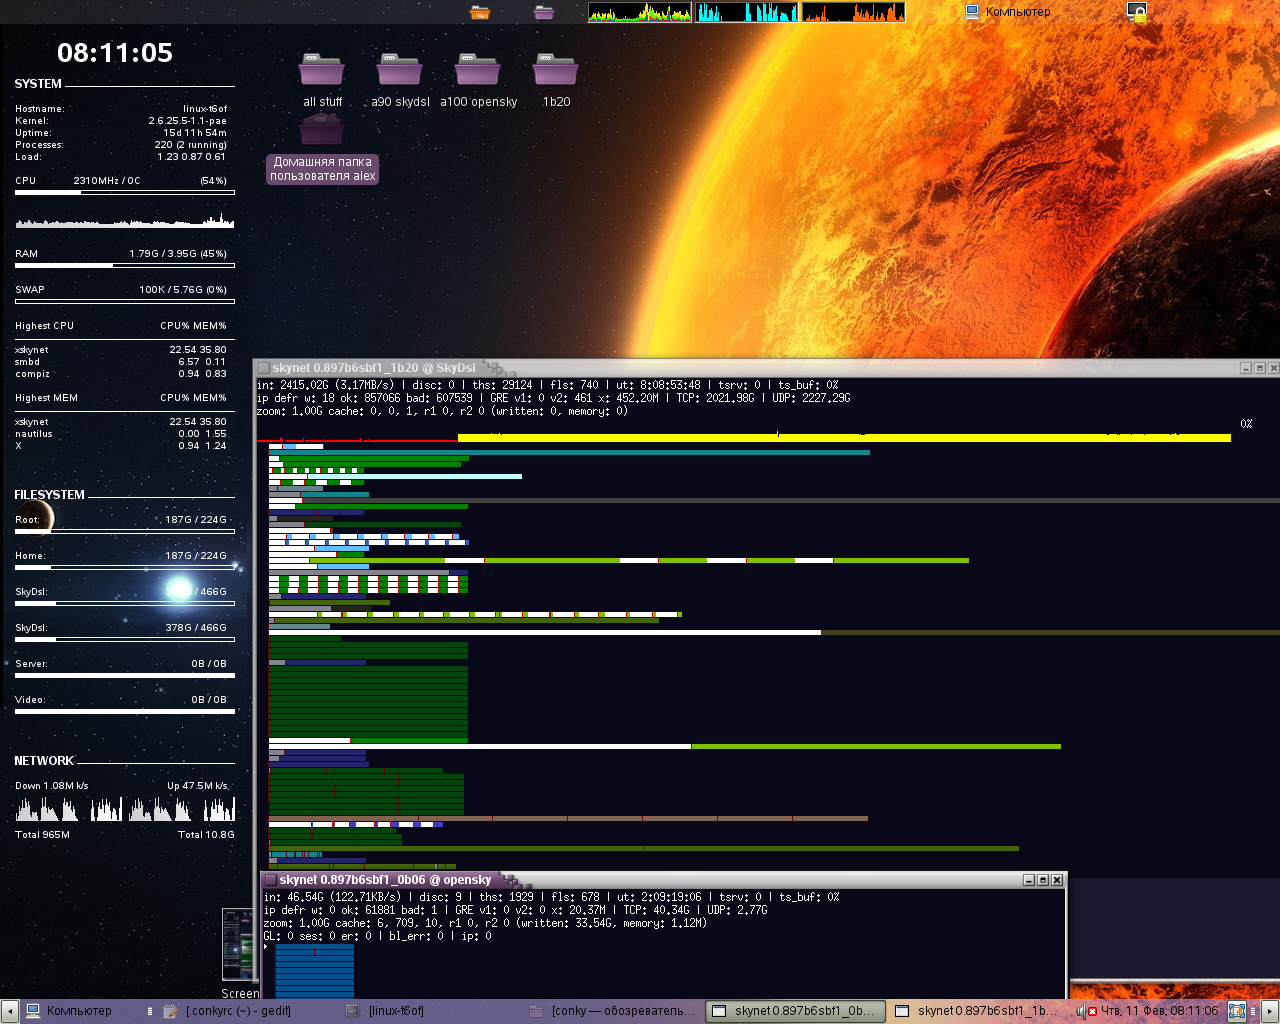Click the right arrow at bottom panel edge

point(1270,1011)
